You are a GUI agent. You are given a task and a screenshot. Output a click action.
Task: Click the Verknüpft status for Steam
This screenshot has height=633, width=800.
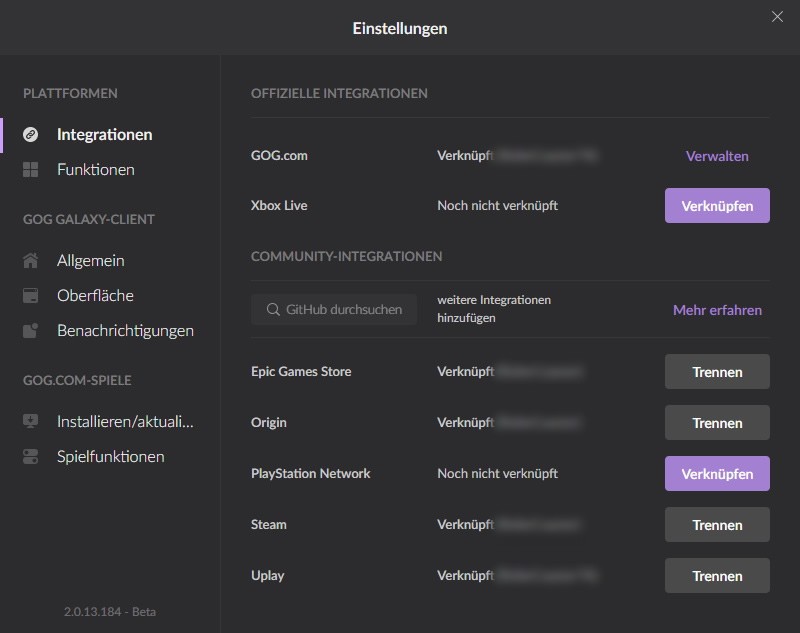(465, 525)
